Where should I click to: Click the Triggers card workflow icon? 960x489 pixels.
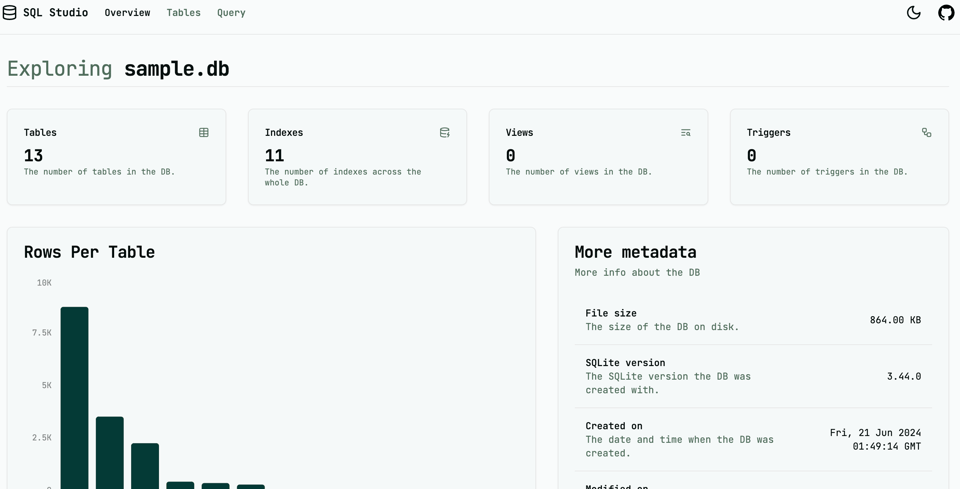(927, 132)
